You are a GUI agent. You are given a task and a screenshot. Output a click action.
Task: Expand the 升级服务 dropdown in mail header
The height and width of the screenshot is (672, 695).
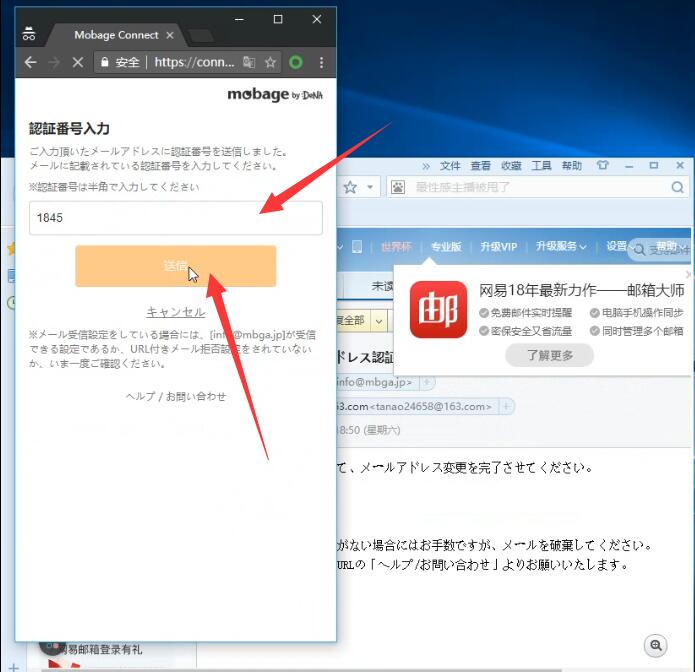[561, 246]
